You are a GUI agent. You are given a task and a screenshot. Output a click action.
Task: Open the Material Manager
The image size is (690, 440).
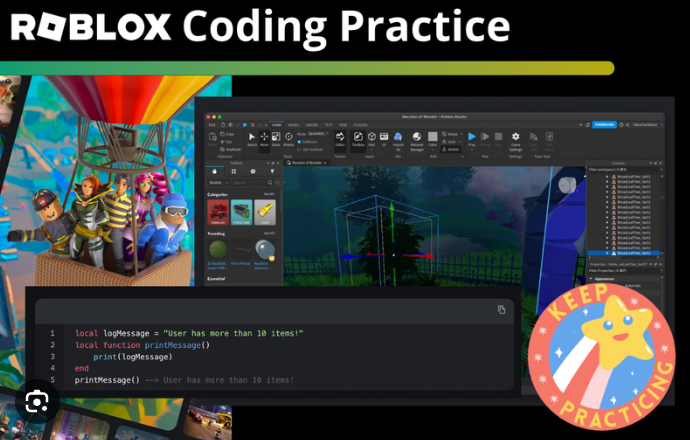417,142
